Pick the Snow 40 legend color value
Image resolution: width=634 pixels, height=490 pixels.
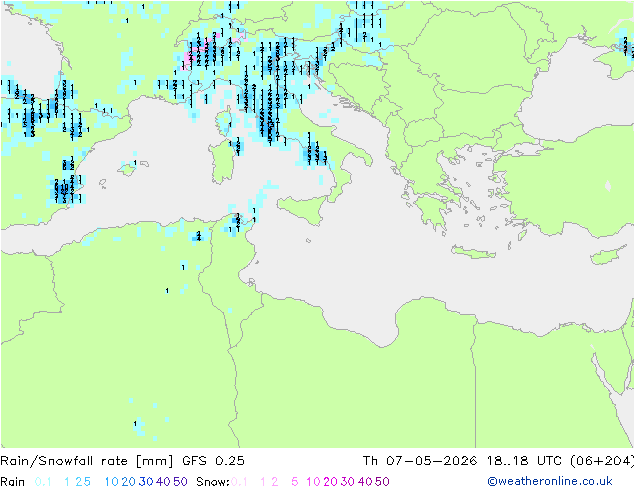pyautogui.click(x=365, y=482)
